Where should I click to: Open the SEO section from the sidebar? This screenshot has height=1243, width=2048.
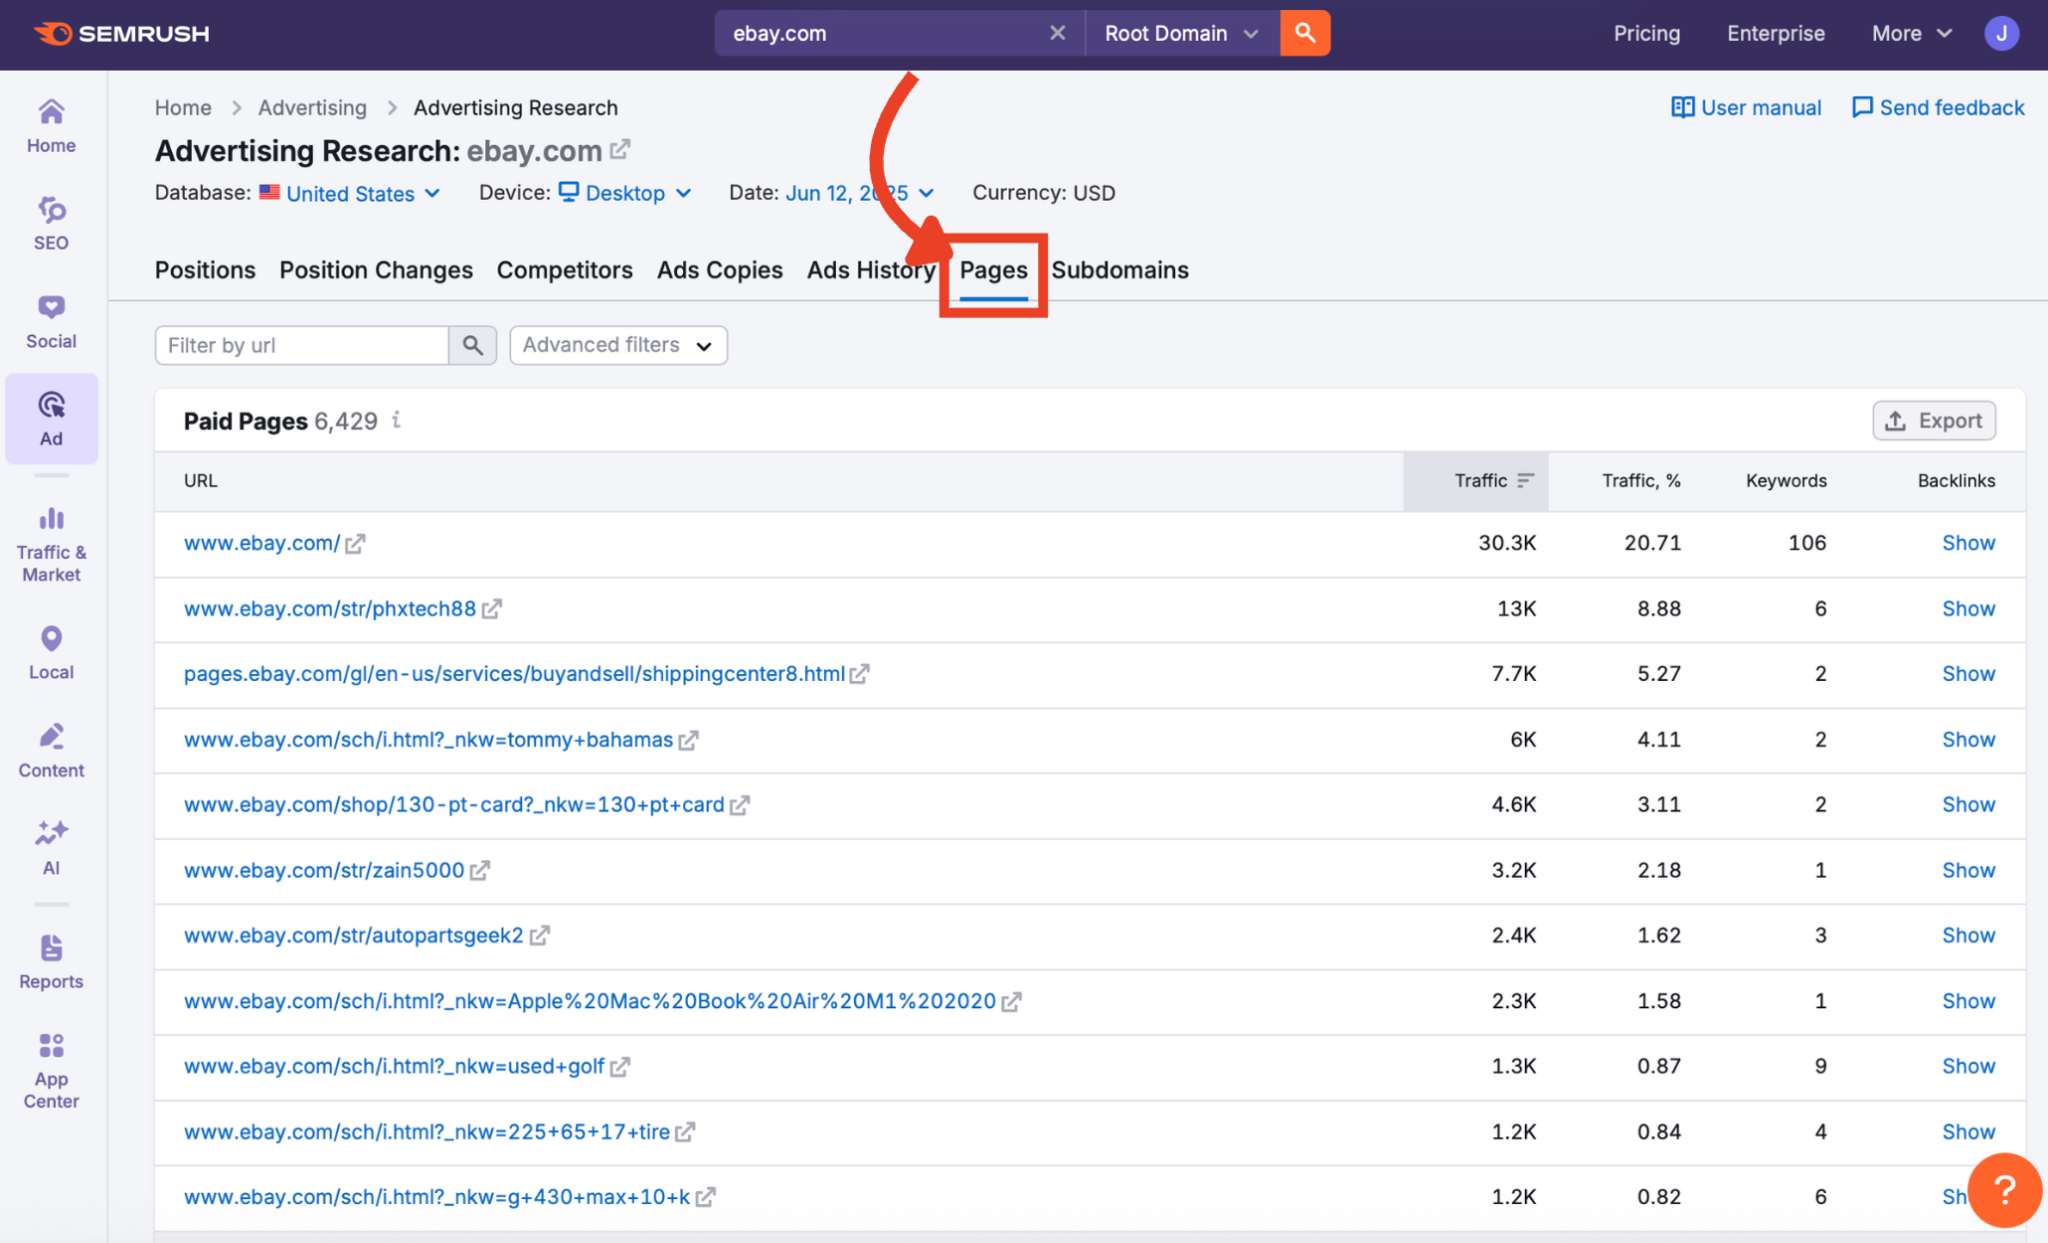point(50,222)
